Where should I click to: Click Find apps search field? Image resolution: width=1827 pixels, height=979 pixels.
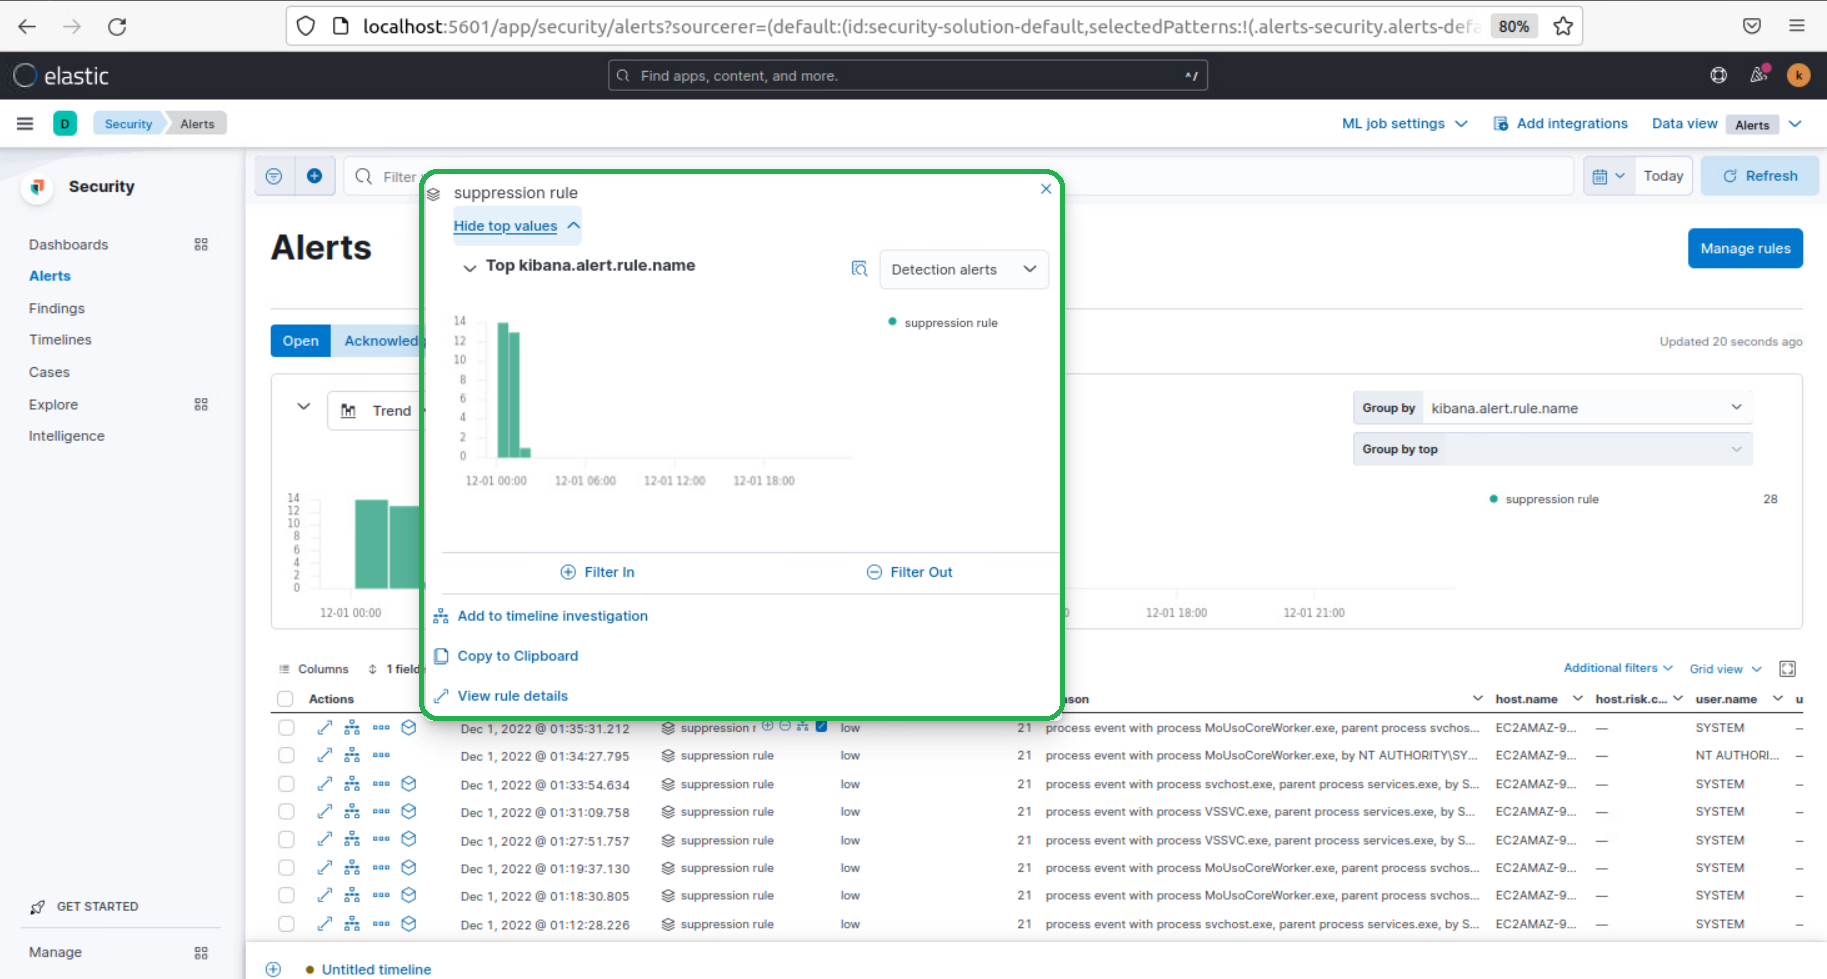point(907,75)
